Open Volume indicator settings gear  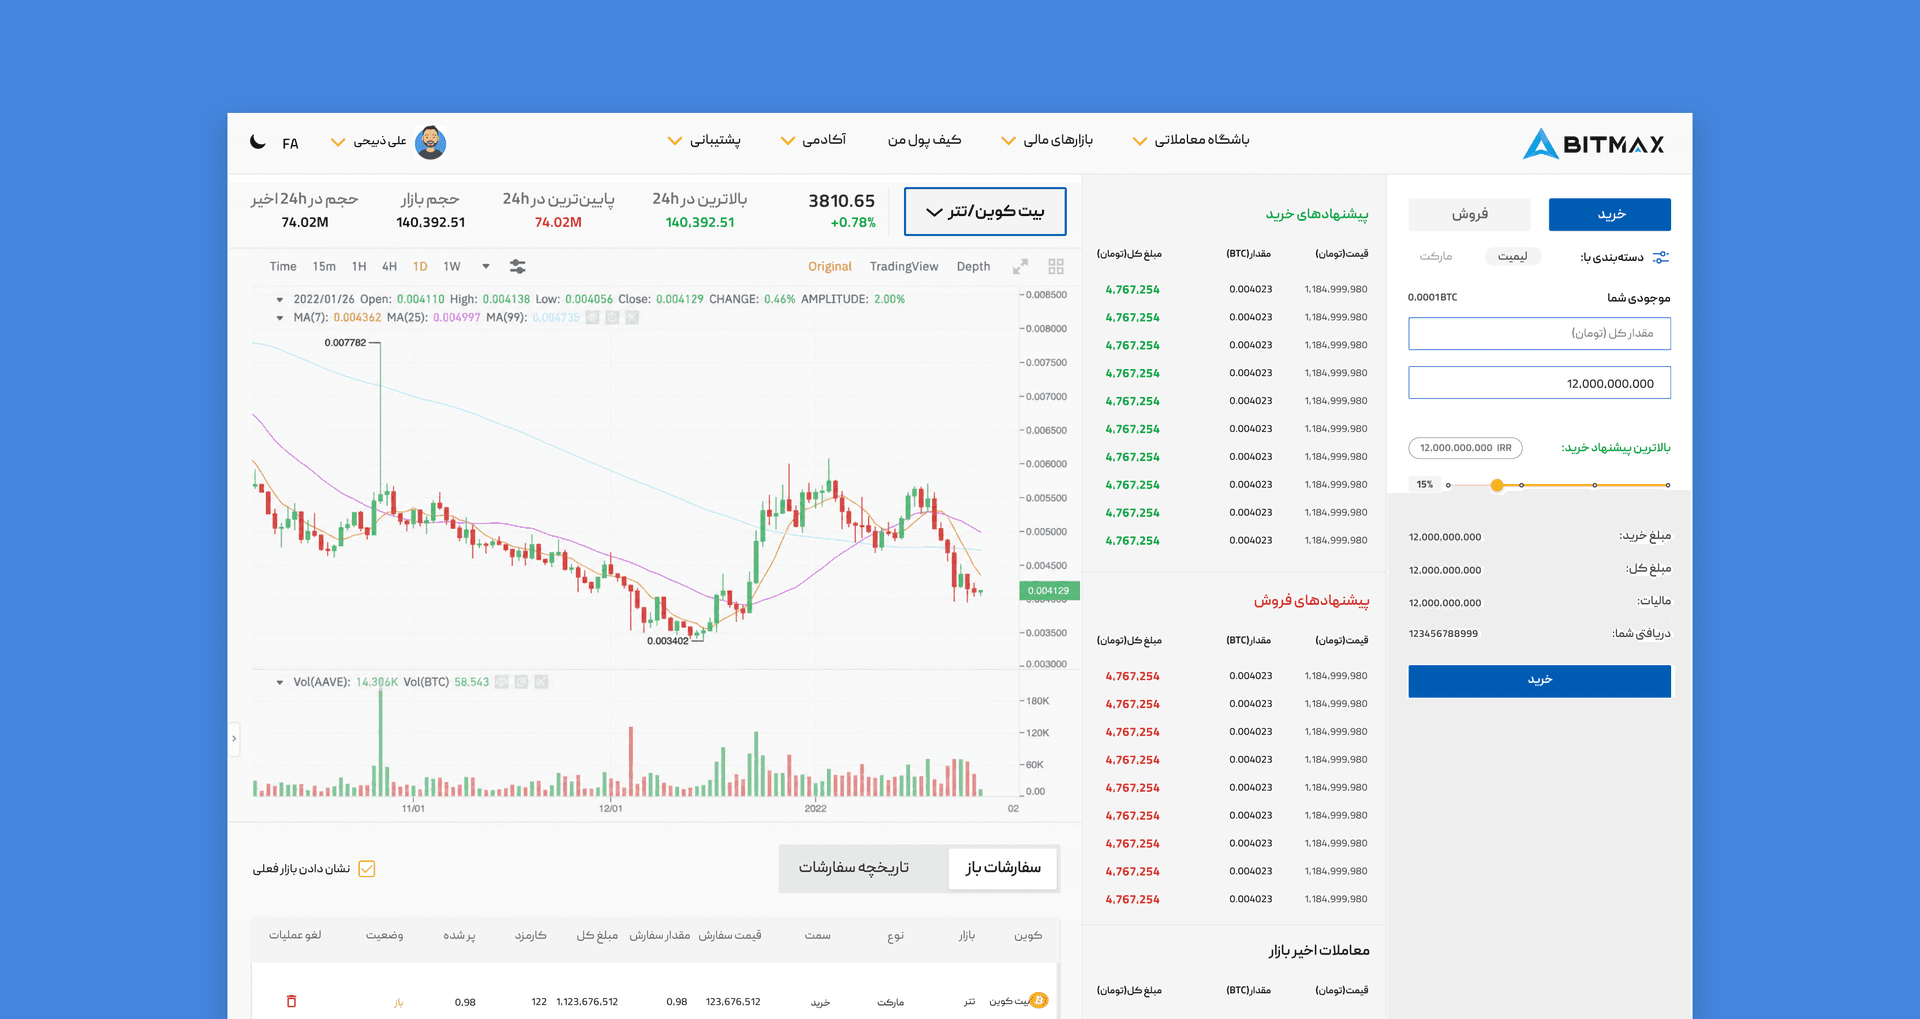[x=521, y=682]
